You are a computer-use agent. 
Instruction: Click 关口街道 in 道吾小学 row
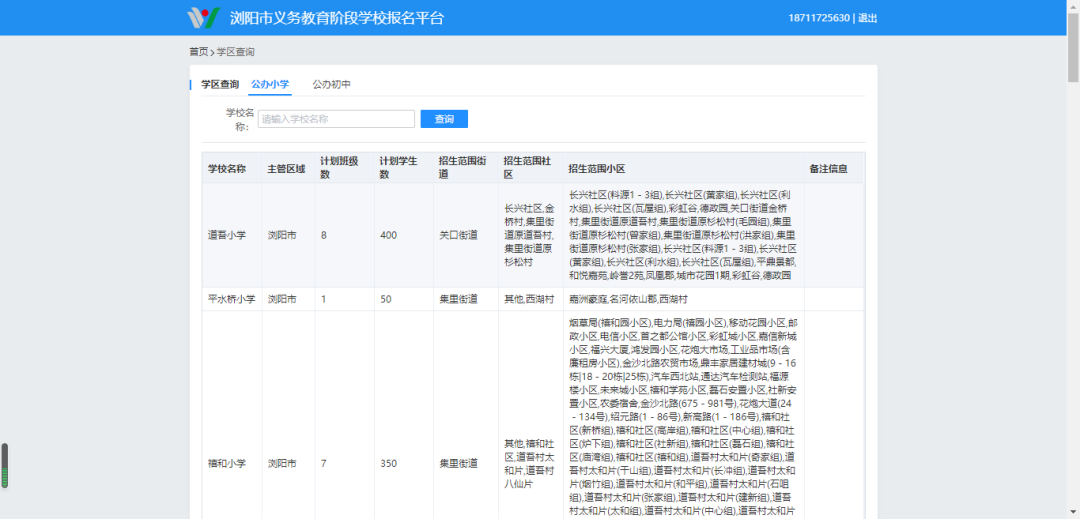459,235
